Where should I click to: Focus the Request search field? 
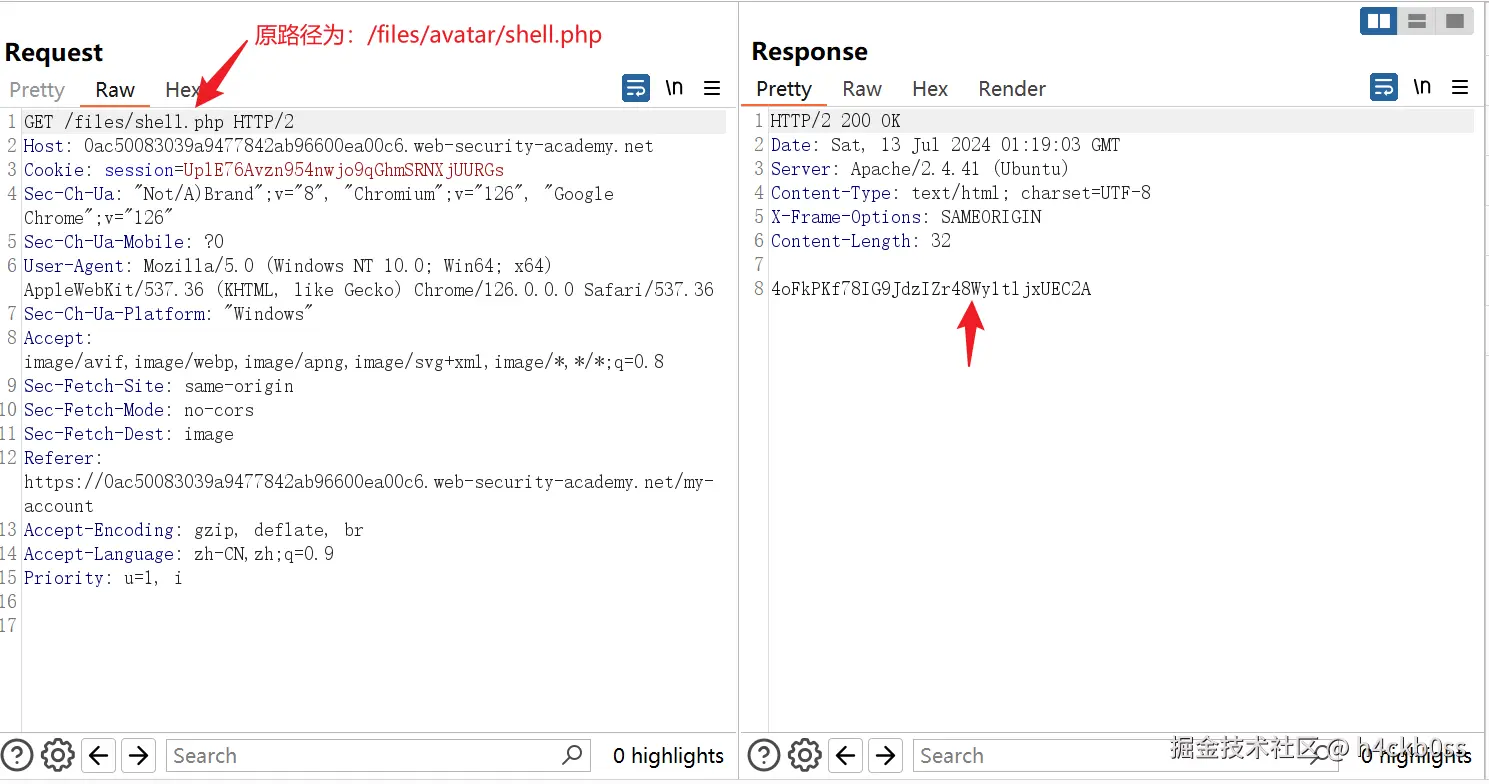[378, 755]
